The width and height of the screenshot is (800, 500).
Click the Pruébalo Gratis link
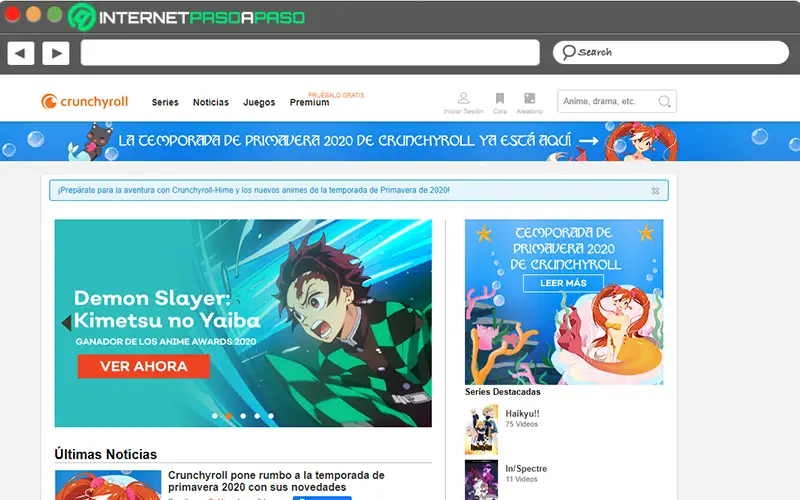tap(336, 95)
